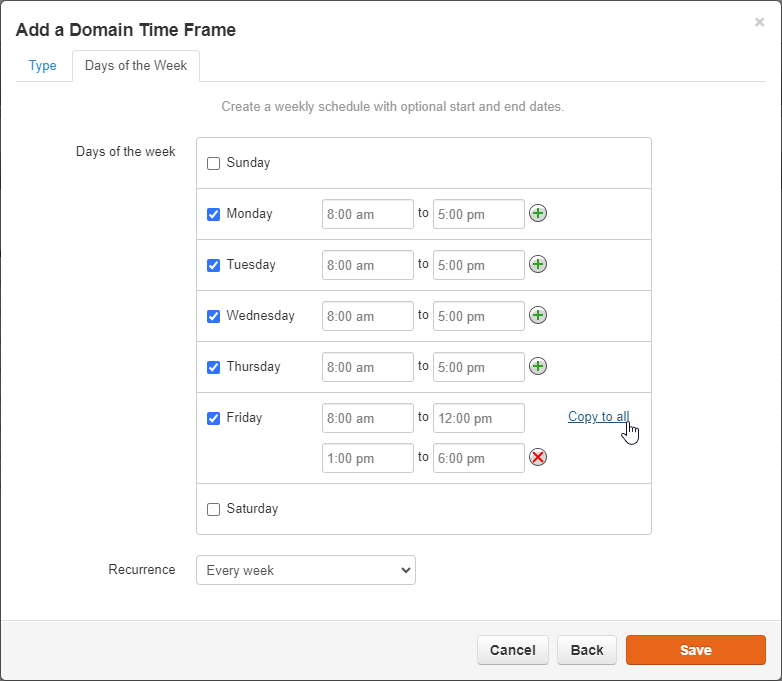Viewport: 782px width, 681px height.
Task: Remove Friday's second time range
Action: coord(538,457)
